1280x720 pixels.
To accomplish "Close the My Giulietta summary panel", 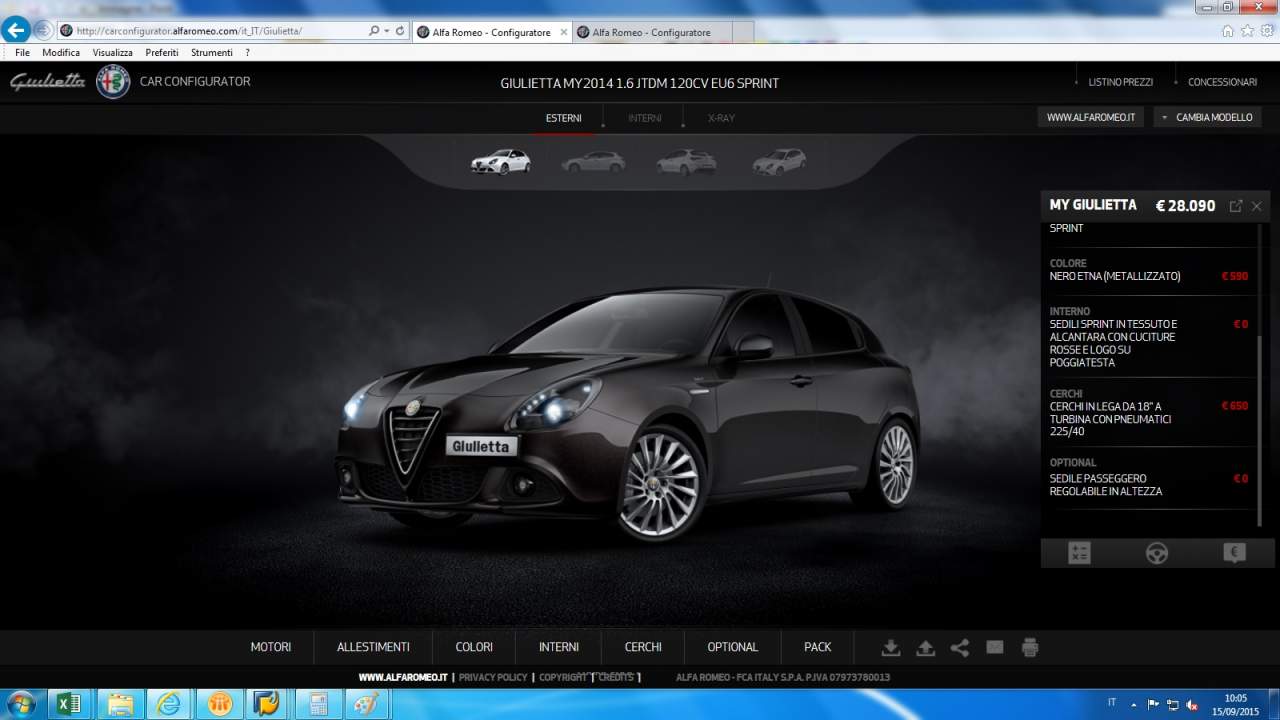I will [x=1257, y=206].
